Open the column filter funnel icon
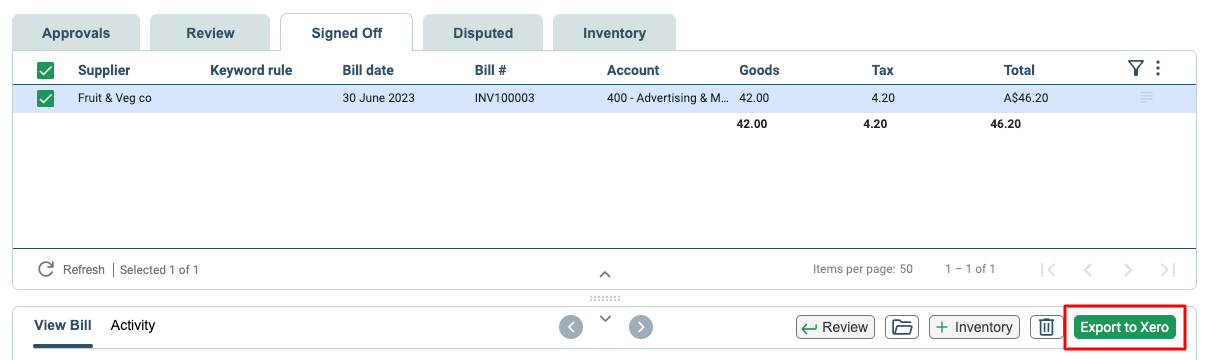Image resolution: width=1211 pixels, height=360 pixels. (1135, 68)
